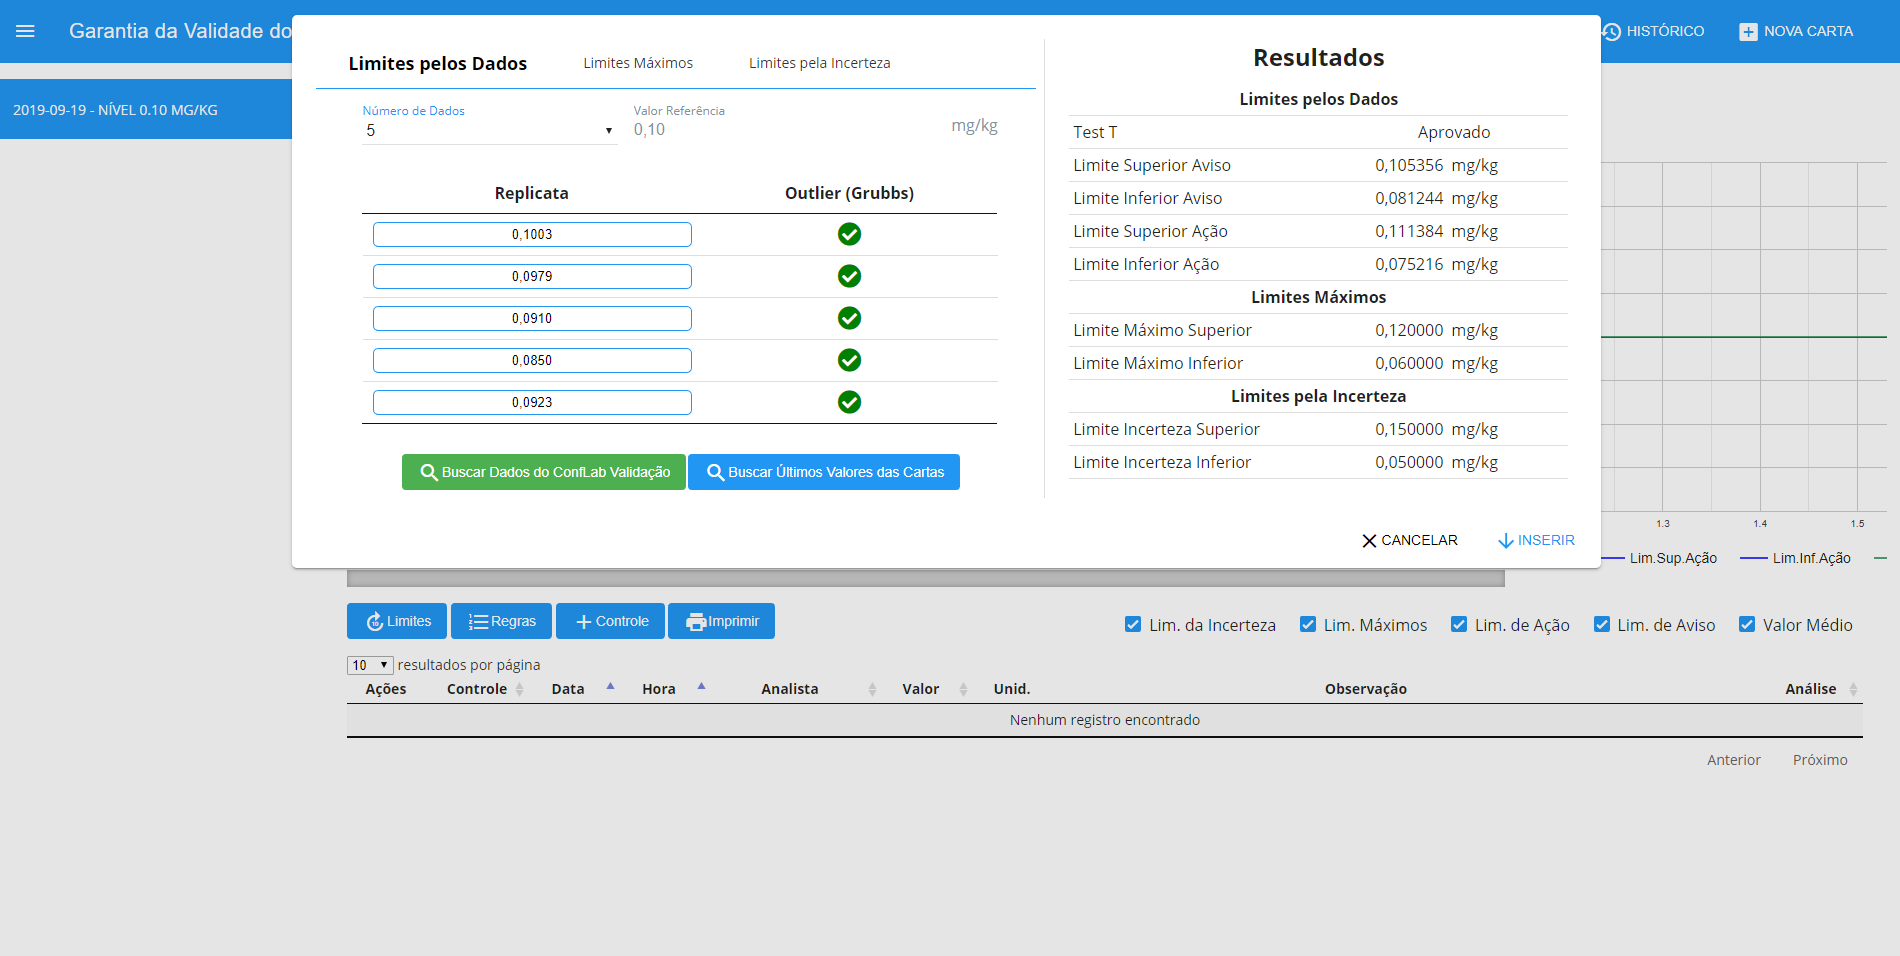Image resolution: width=1900 pixels, height=956 pixels.
Task: Switch to Limites pela Incerteza tab
Action: (x=819, y=63)
